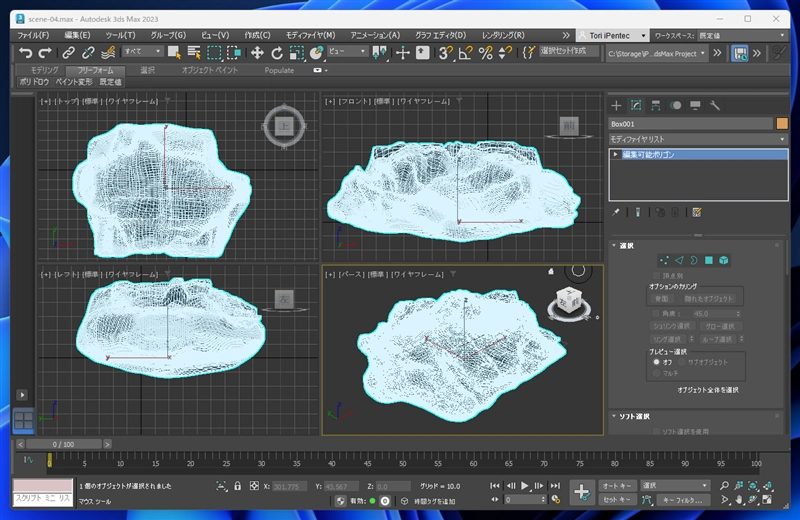Toggle the 3D Snaps icon
Screen dimensions: 800x520
[x=445, y=53]
